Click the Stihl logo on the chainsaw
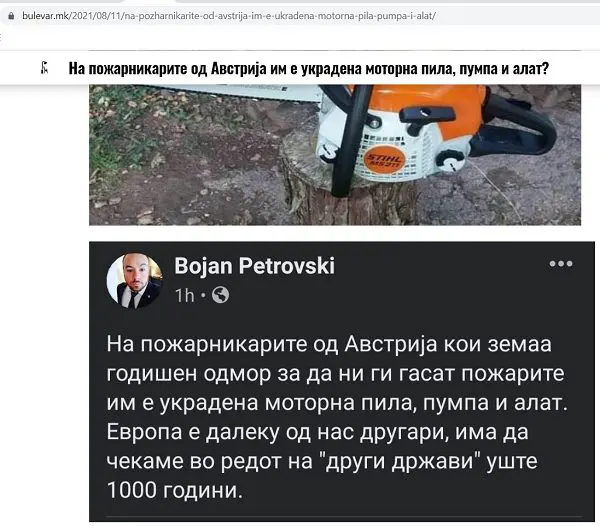The image size is (600, 526). 383,160
